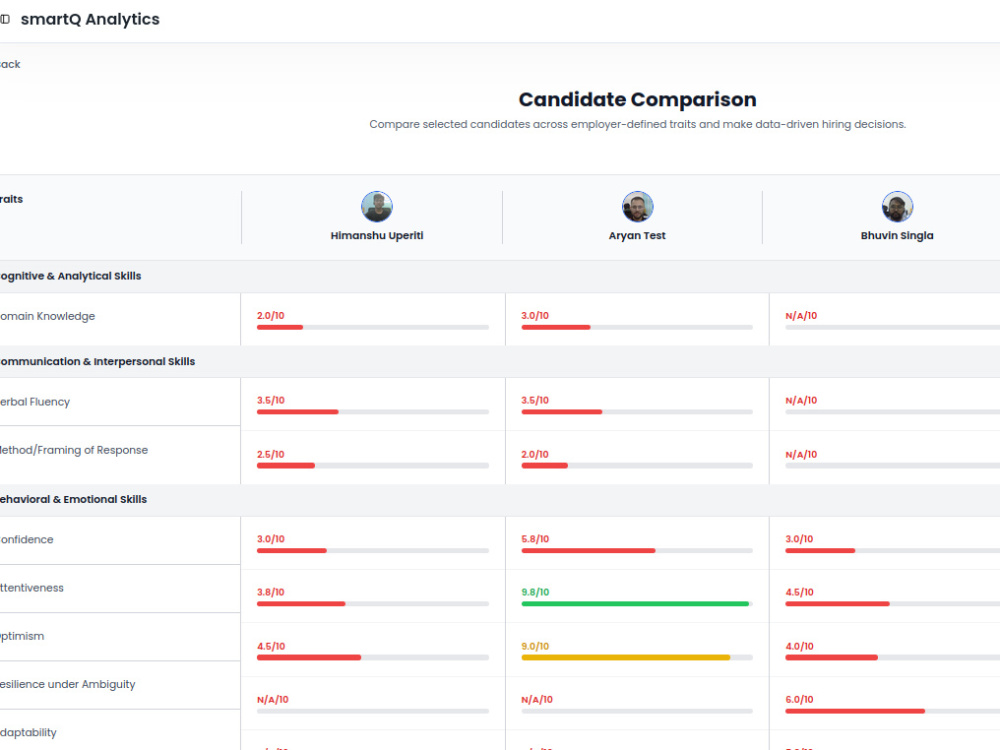This screenshot has width=1000, height=750.
Task: Select the Communication & Interpersonal Skills section header
Action: tap(97, 362)
